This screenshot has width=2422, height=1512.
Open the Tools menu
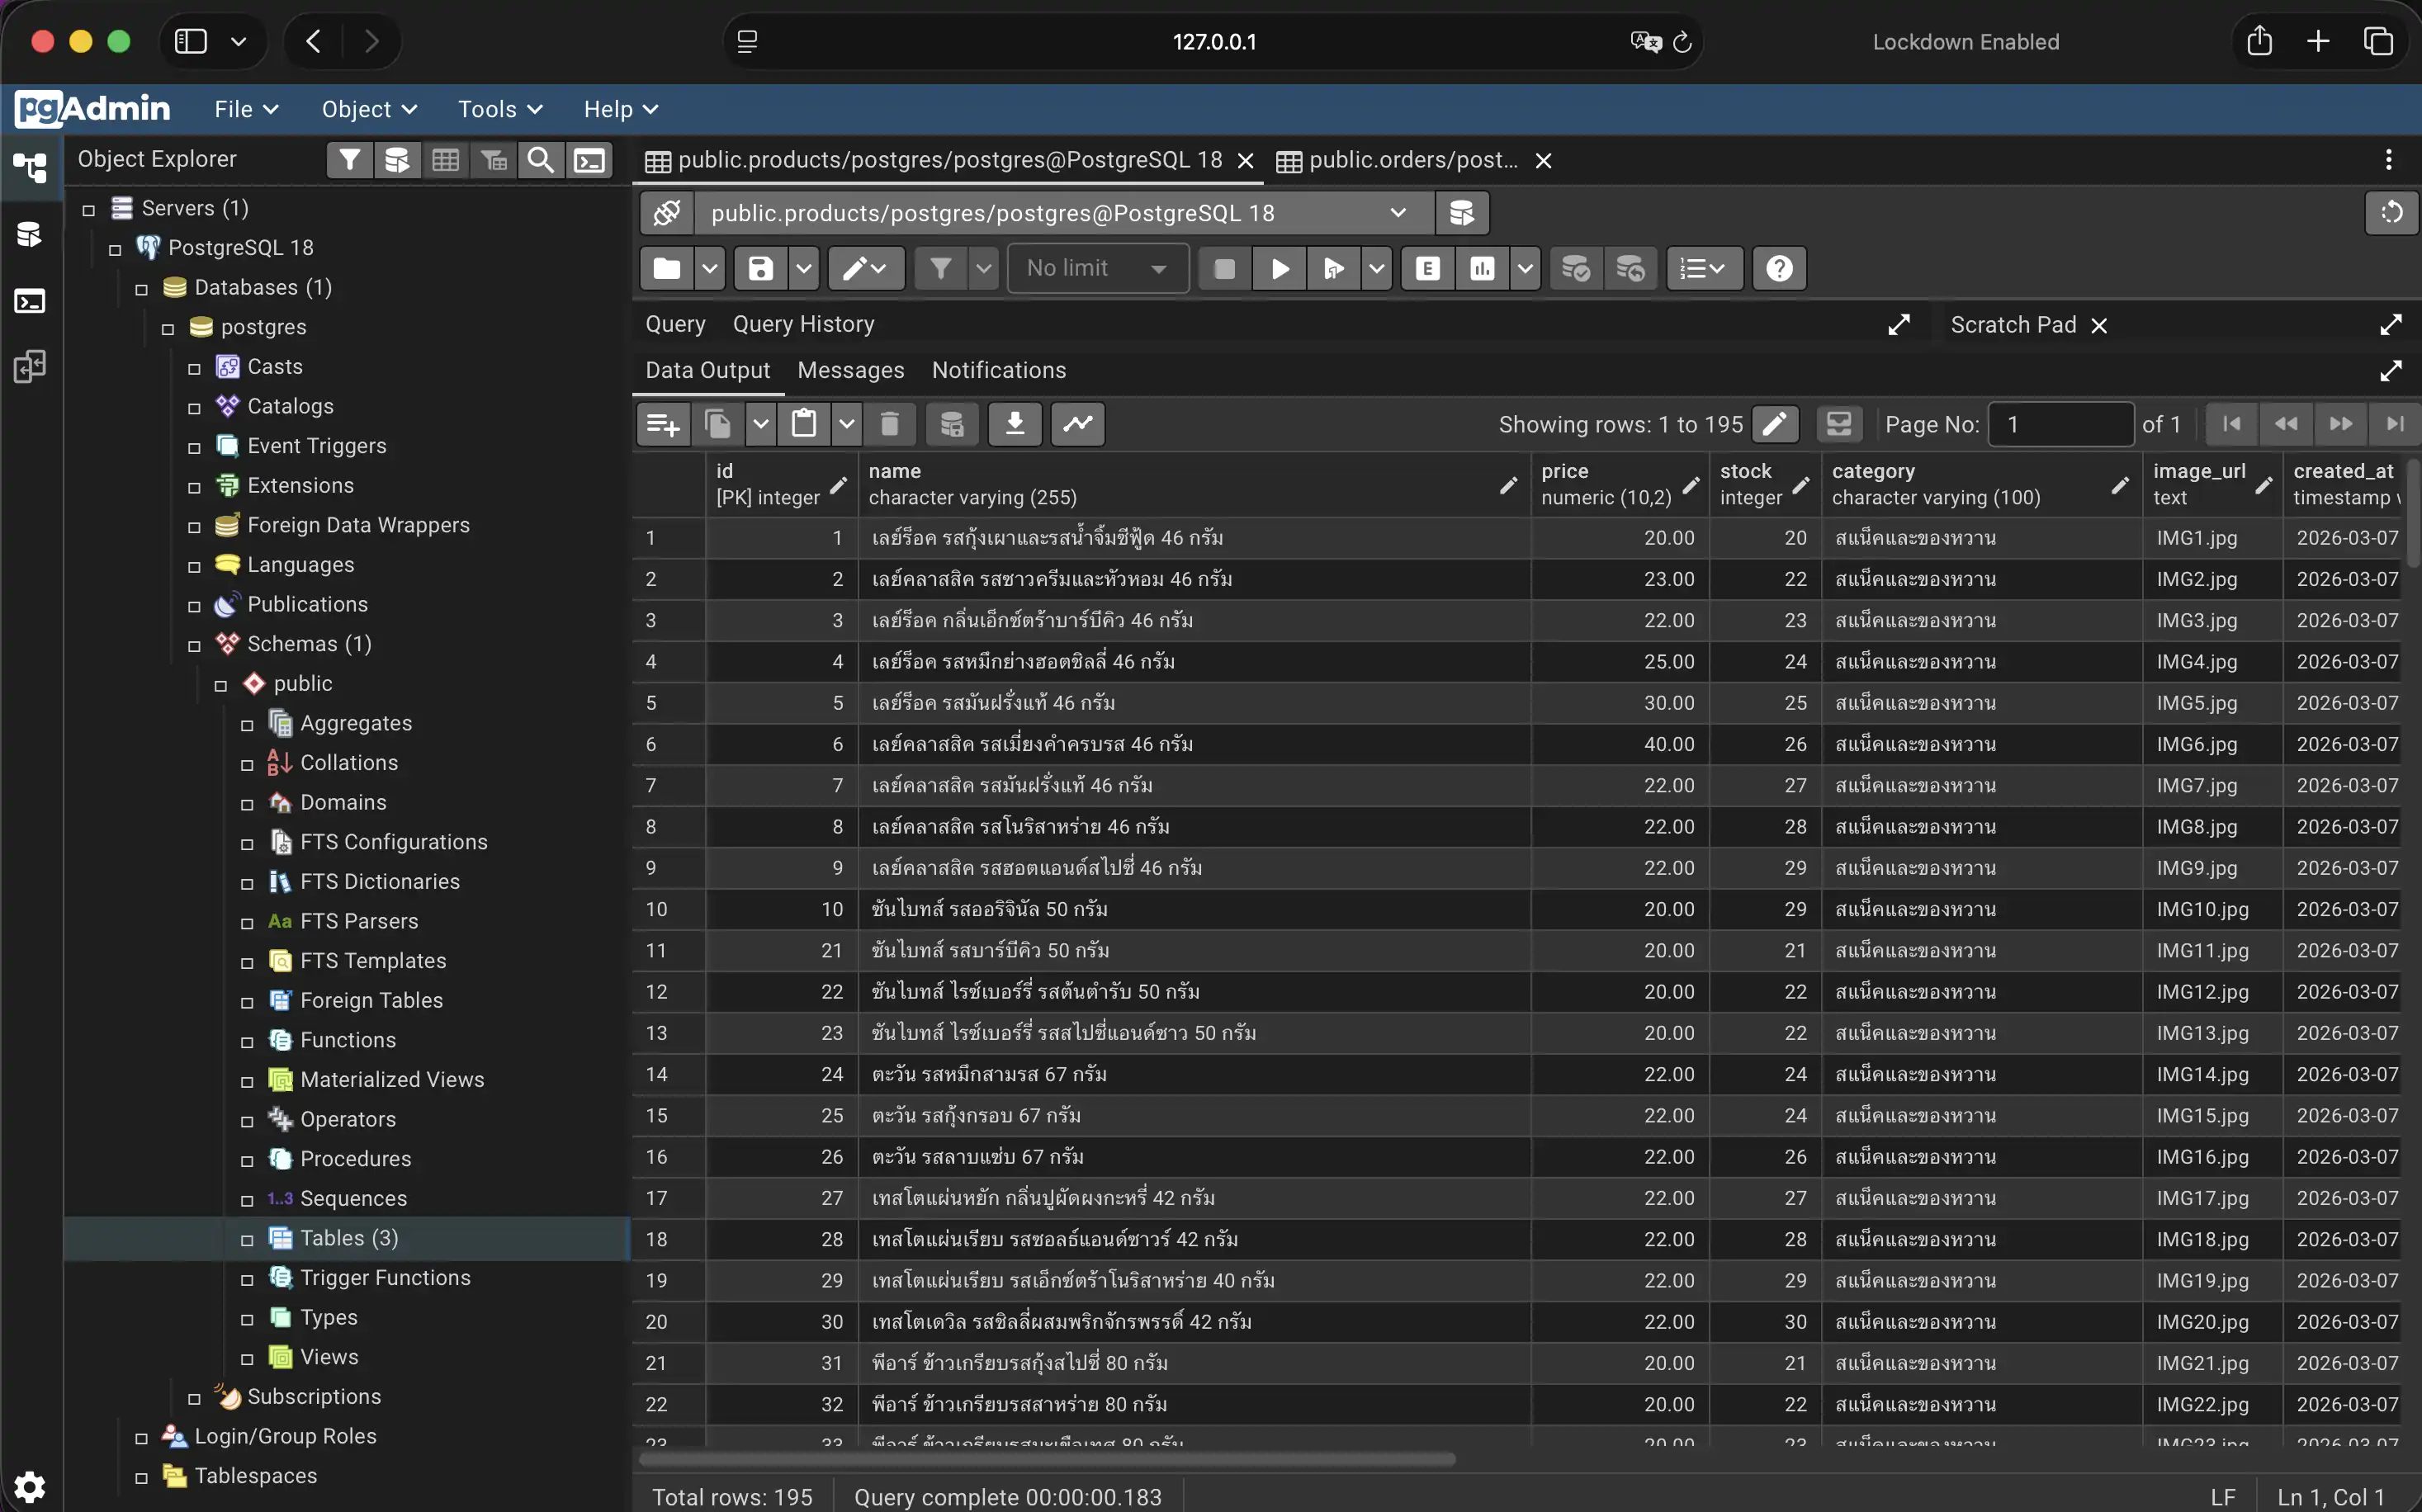click(499, 109)
